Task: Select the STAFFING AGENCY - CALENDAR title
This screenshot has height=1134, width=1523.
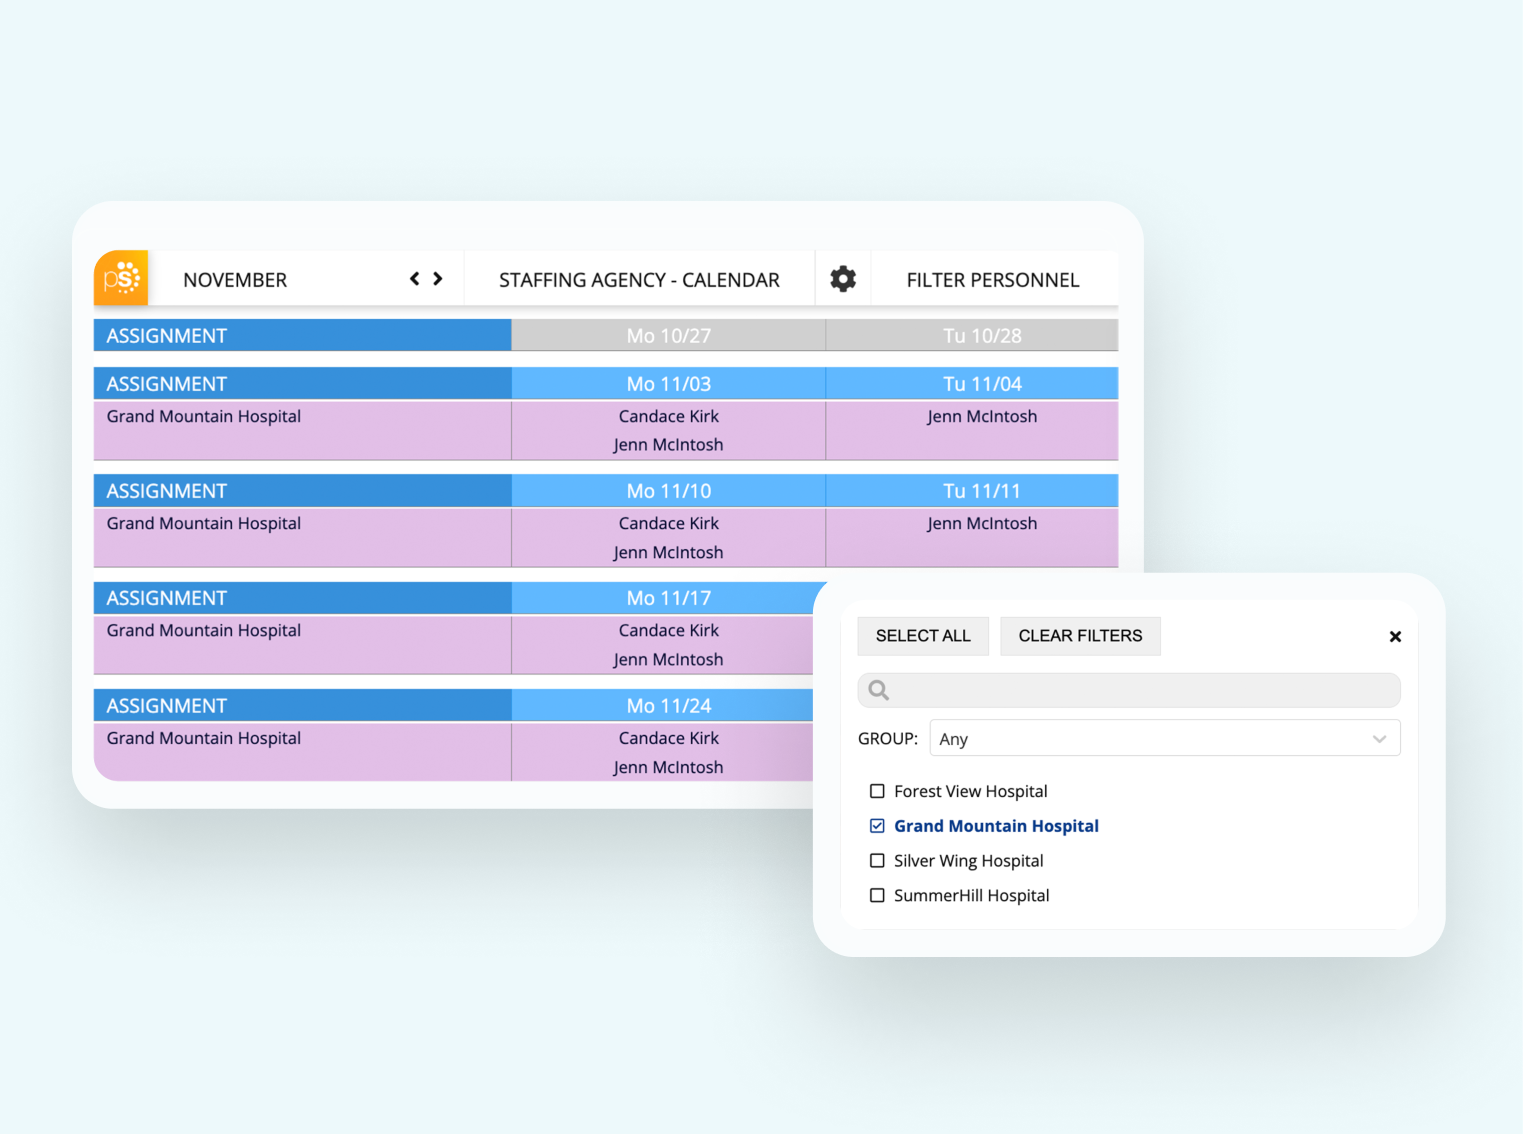Action: pyautogui.click(x=639, y=280)
